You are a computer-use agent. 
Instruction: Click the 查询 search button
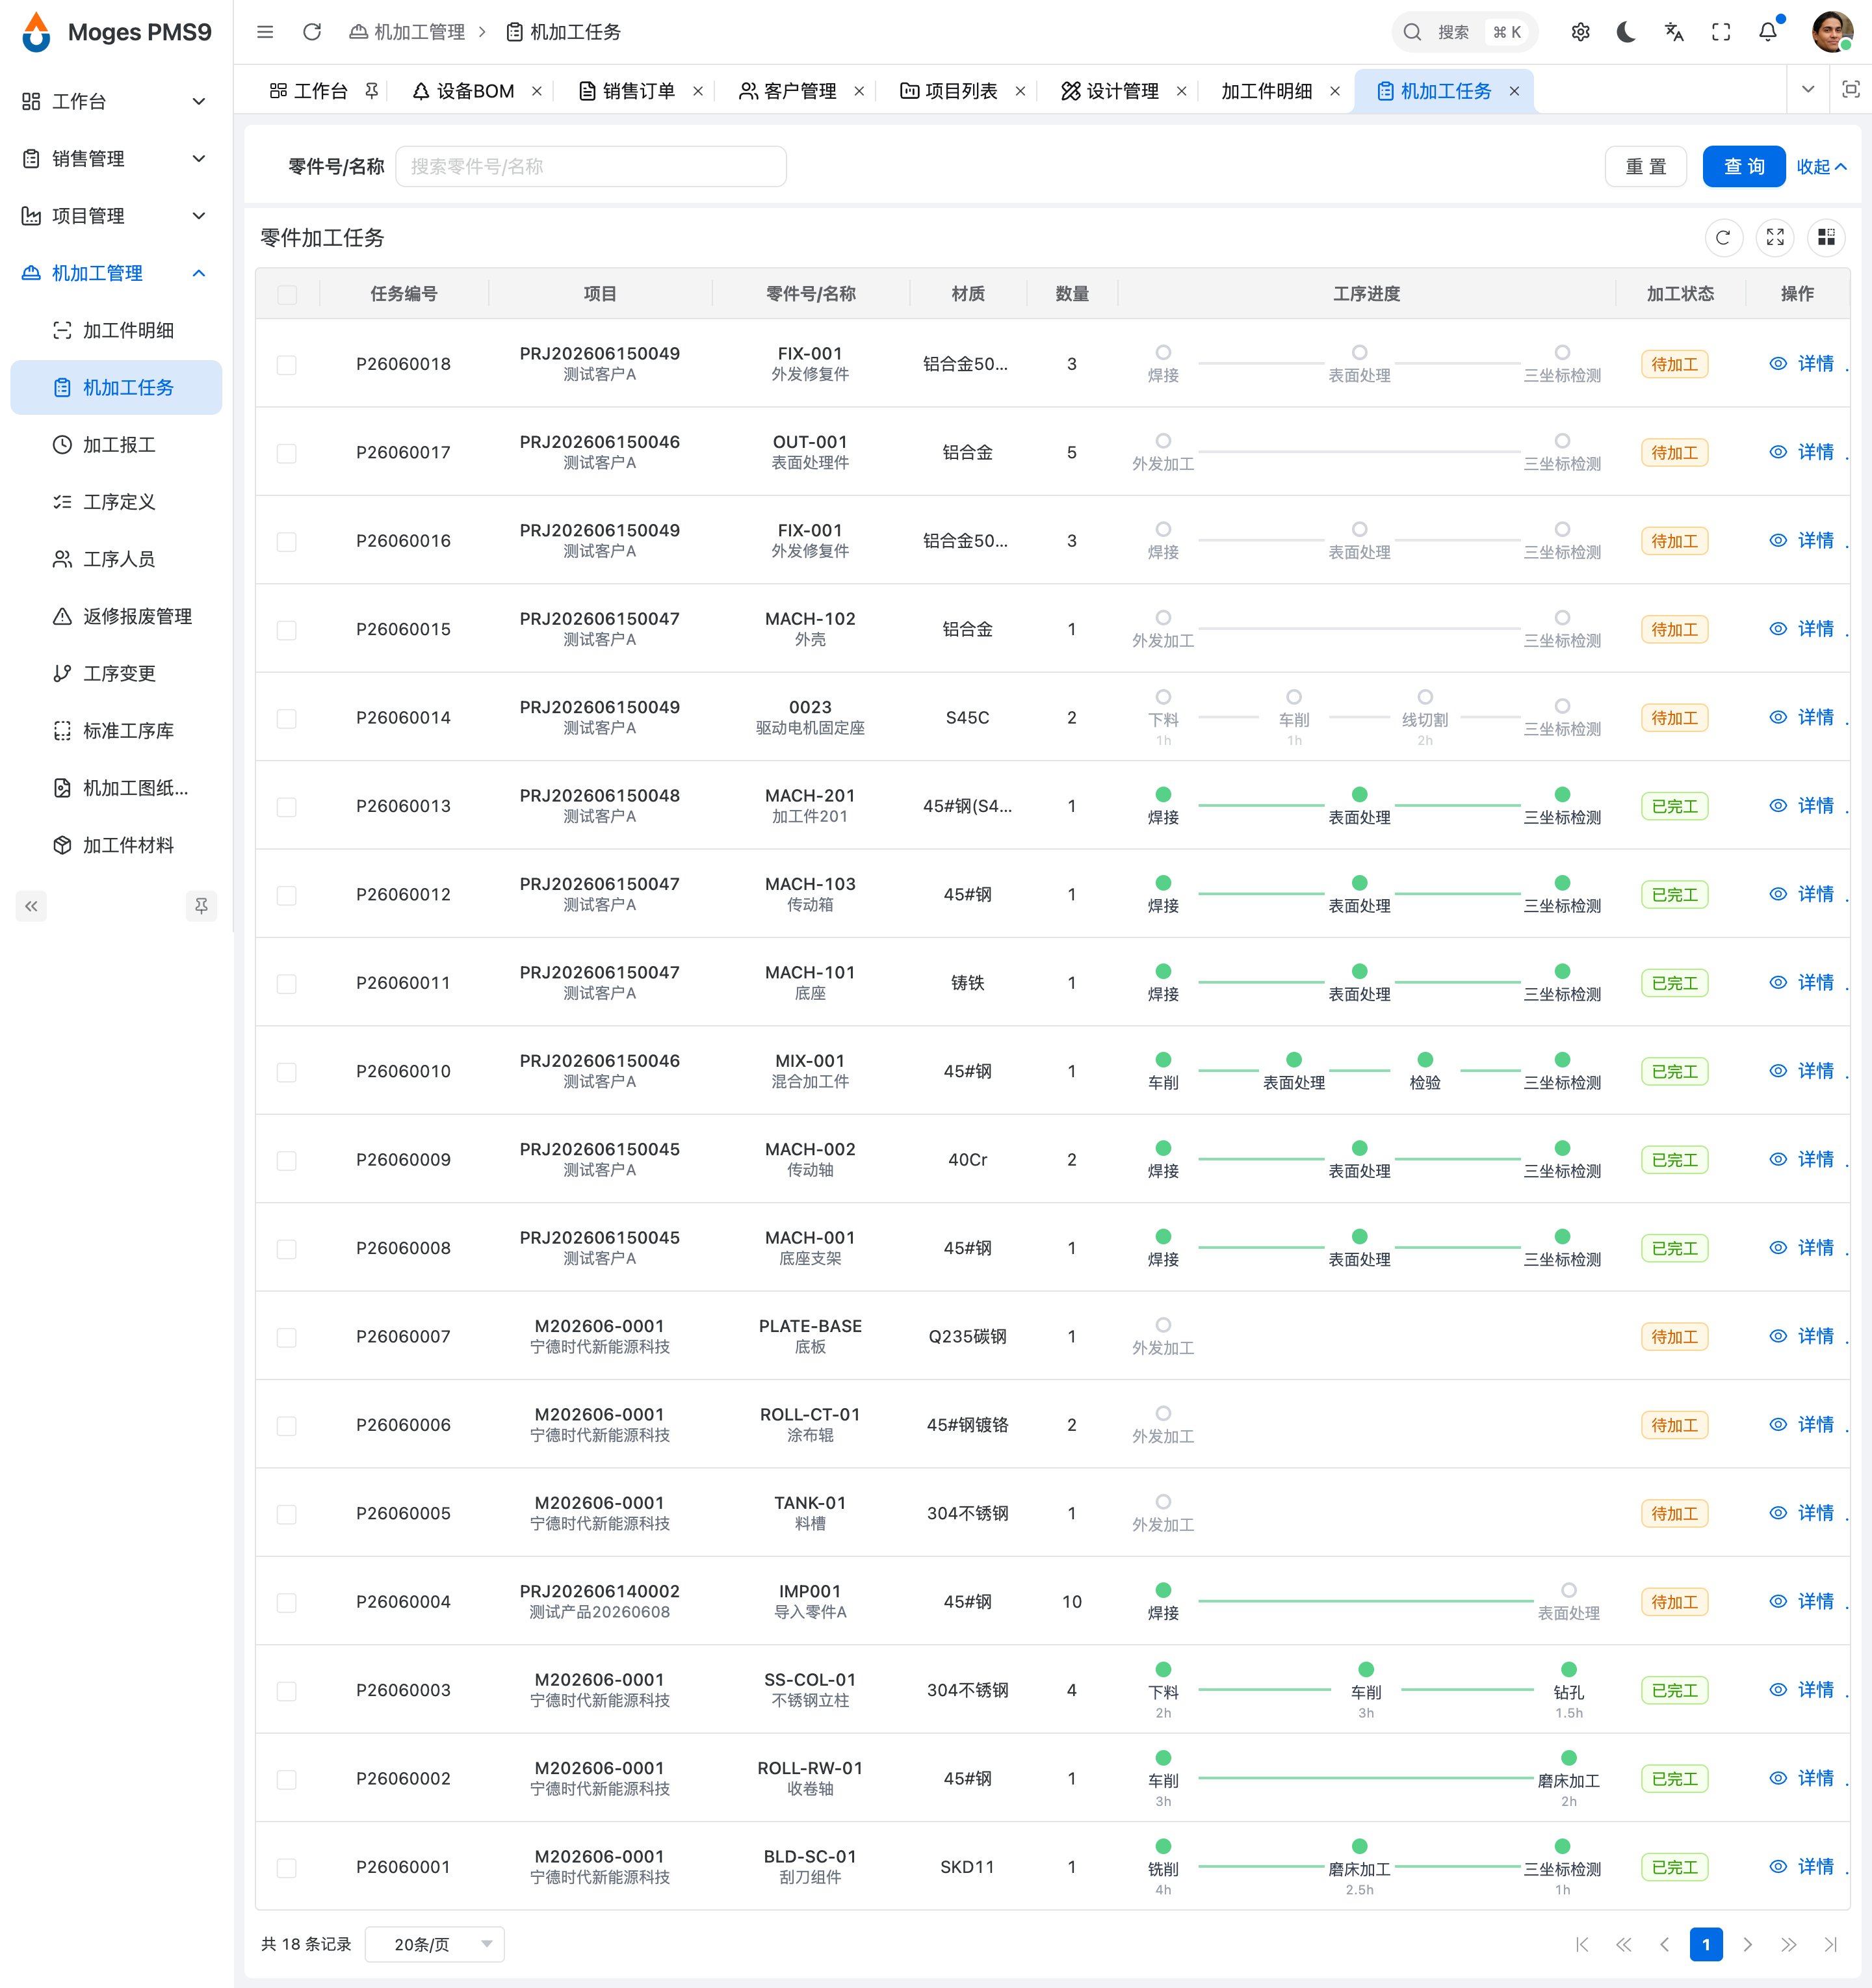click(x=1744, y=166)
